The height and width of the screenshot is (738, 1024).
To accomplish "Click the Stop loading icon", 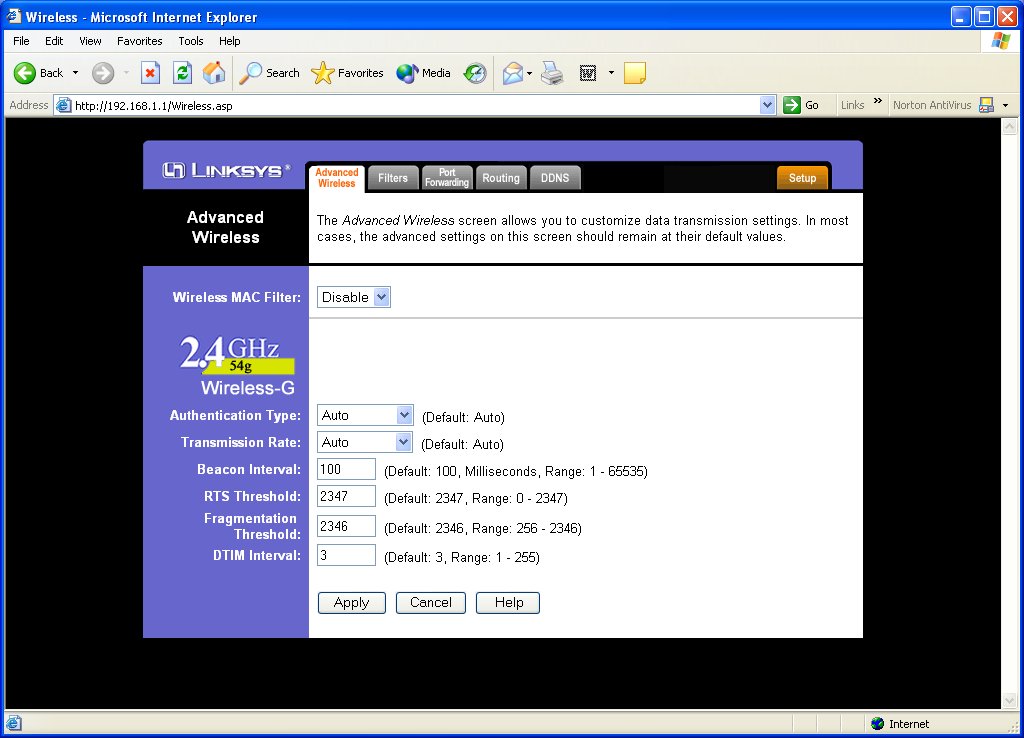I will click(x=152, y=72).
